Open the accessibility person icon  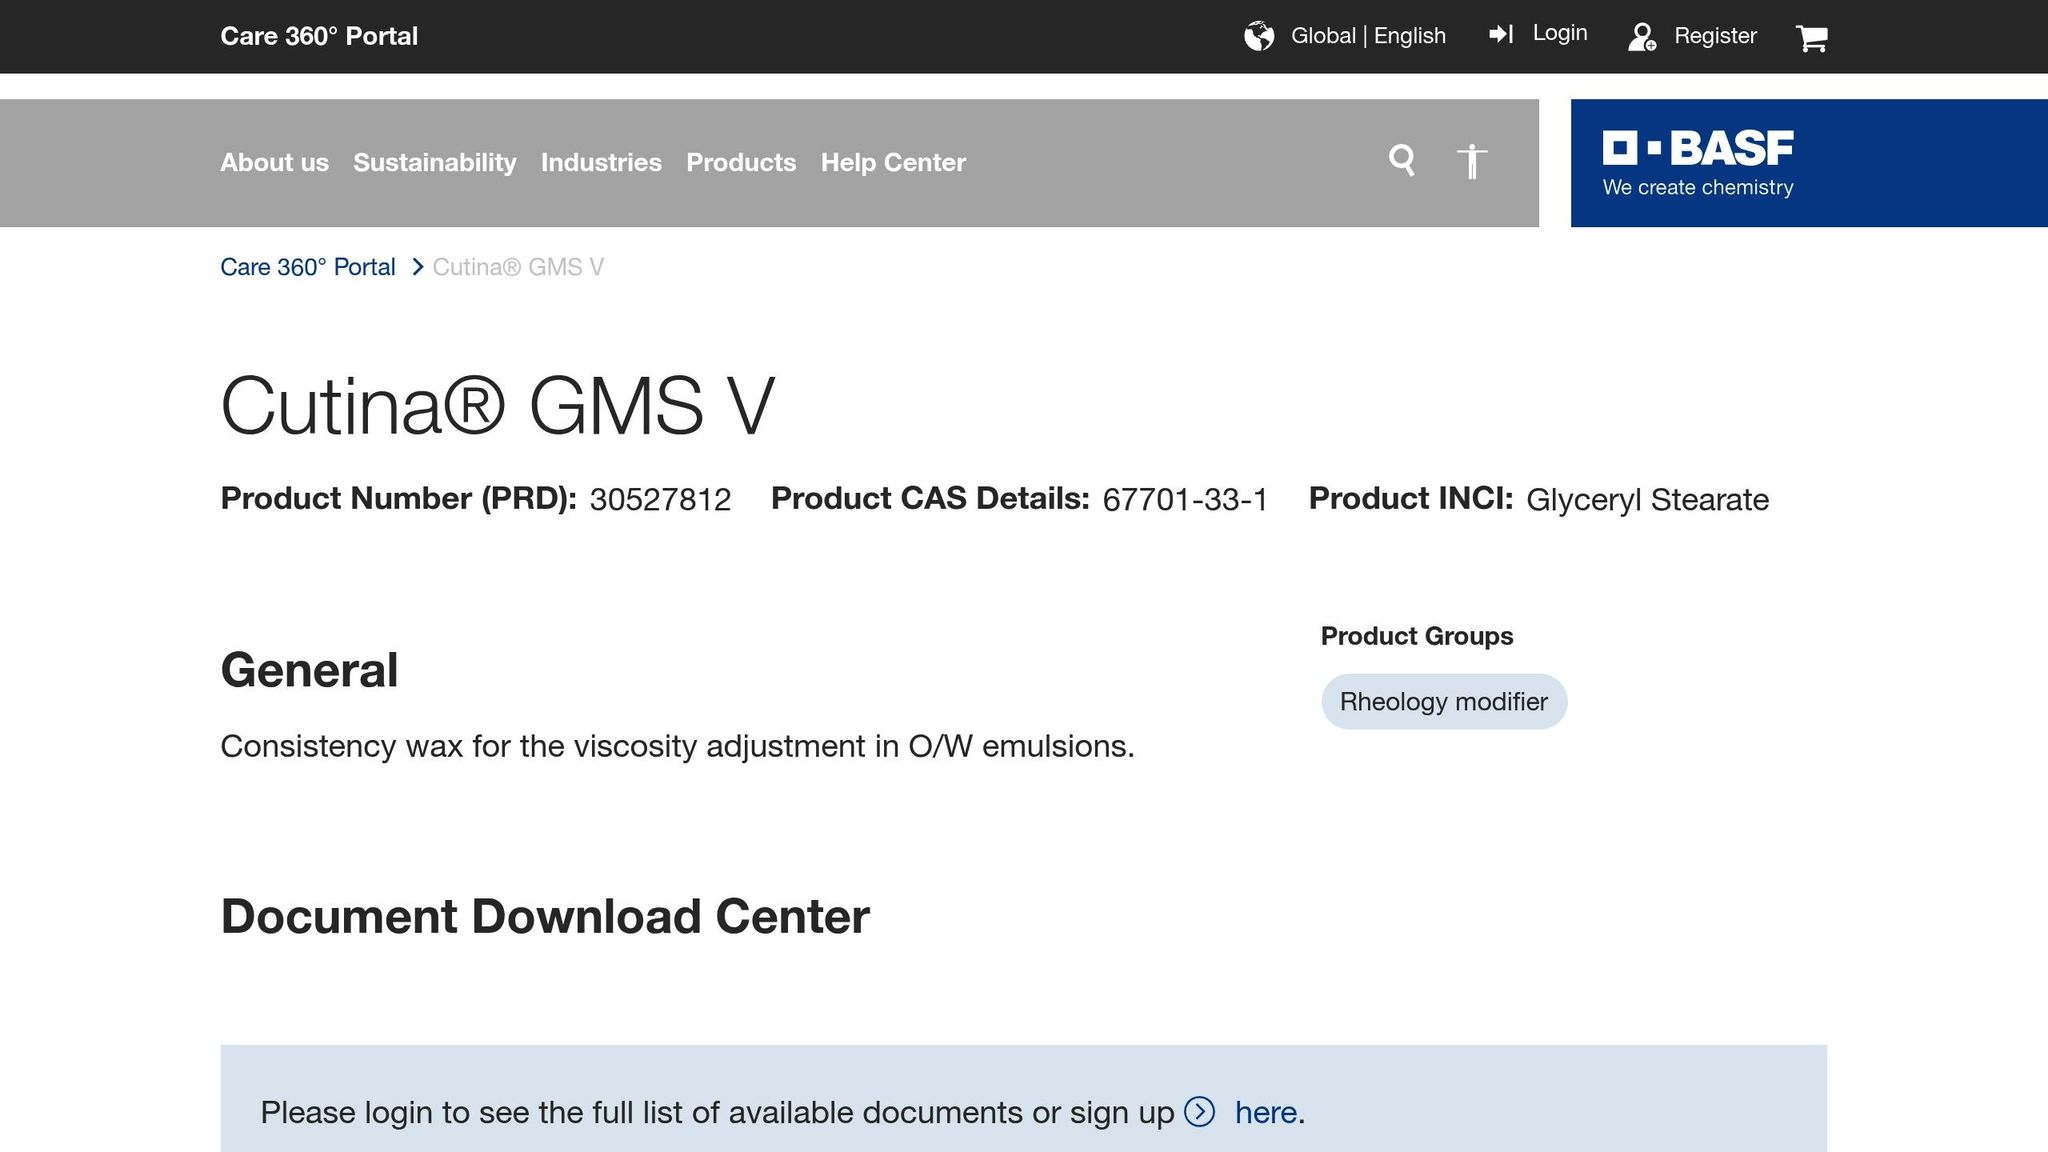[x=1471, y=161]
